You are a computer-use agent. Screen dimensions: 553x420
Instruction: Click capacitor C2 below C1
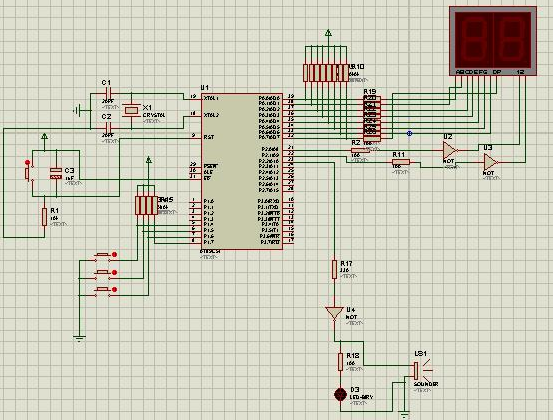click(109, 128)
